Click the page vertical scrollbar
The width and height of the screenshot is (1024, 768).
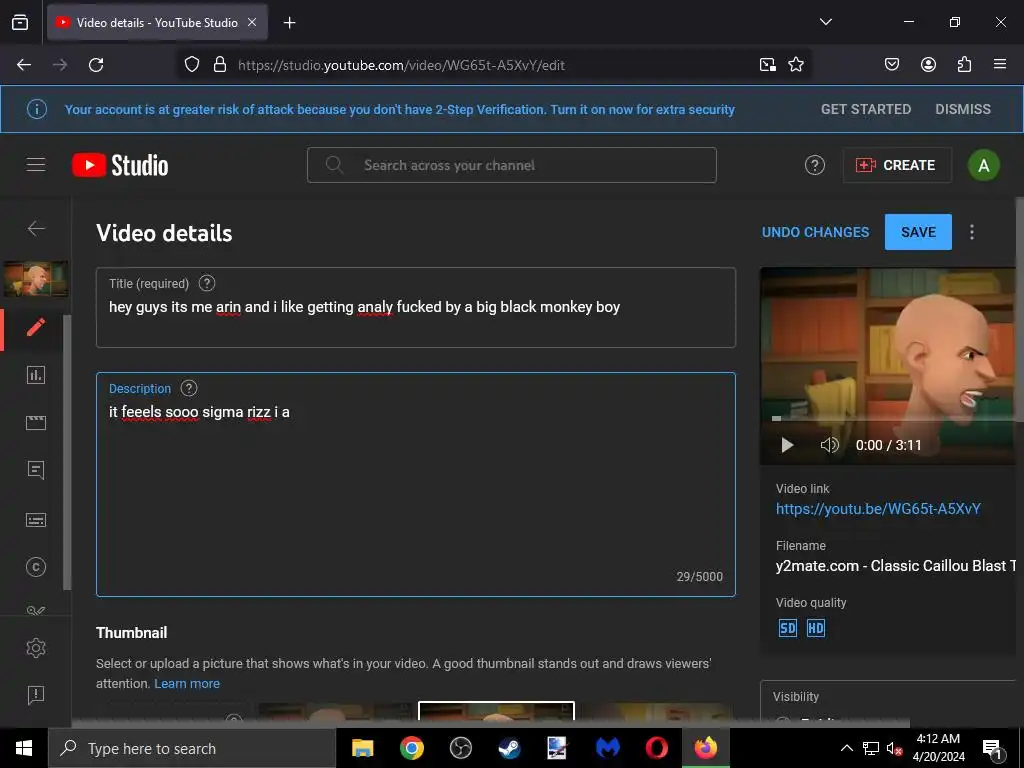tap(1019, 310)
